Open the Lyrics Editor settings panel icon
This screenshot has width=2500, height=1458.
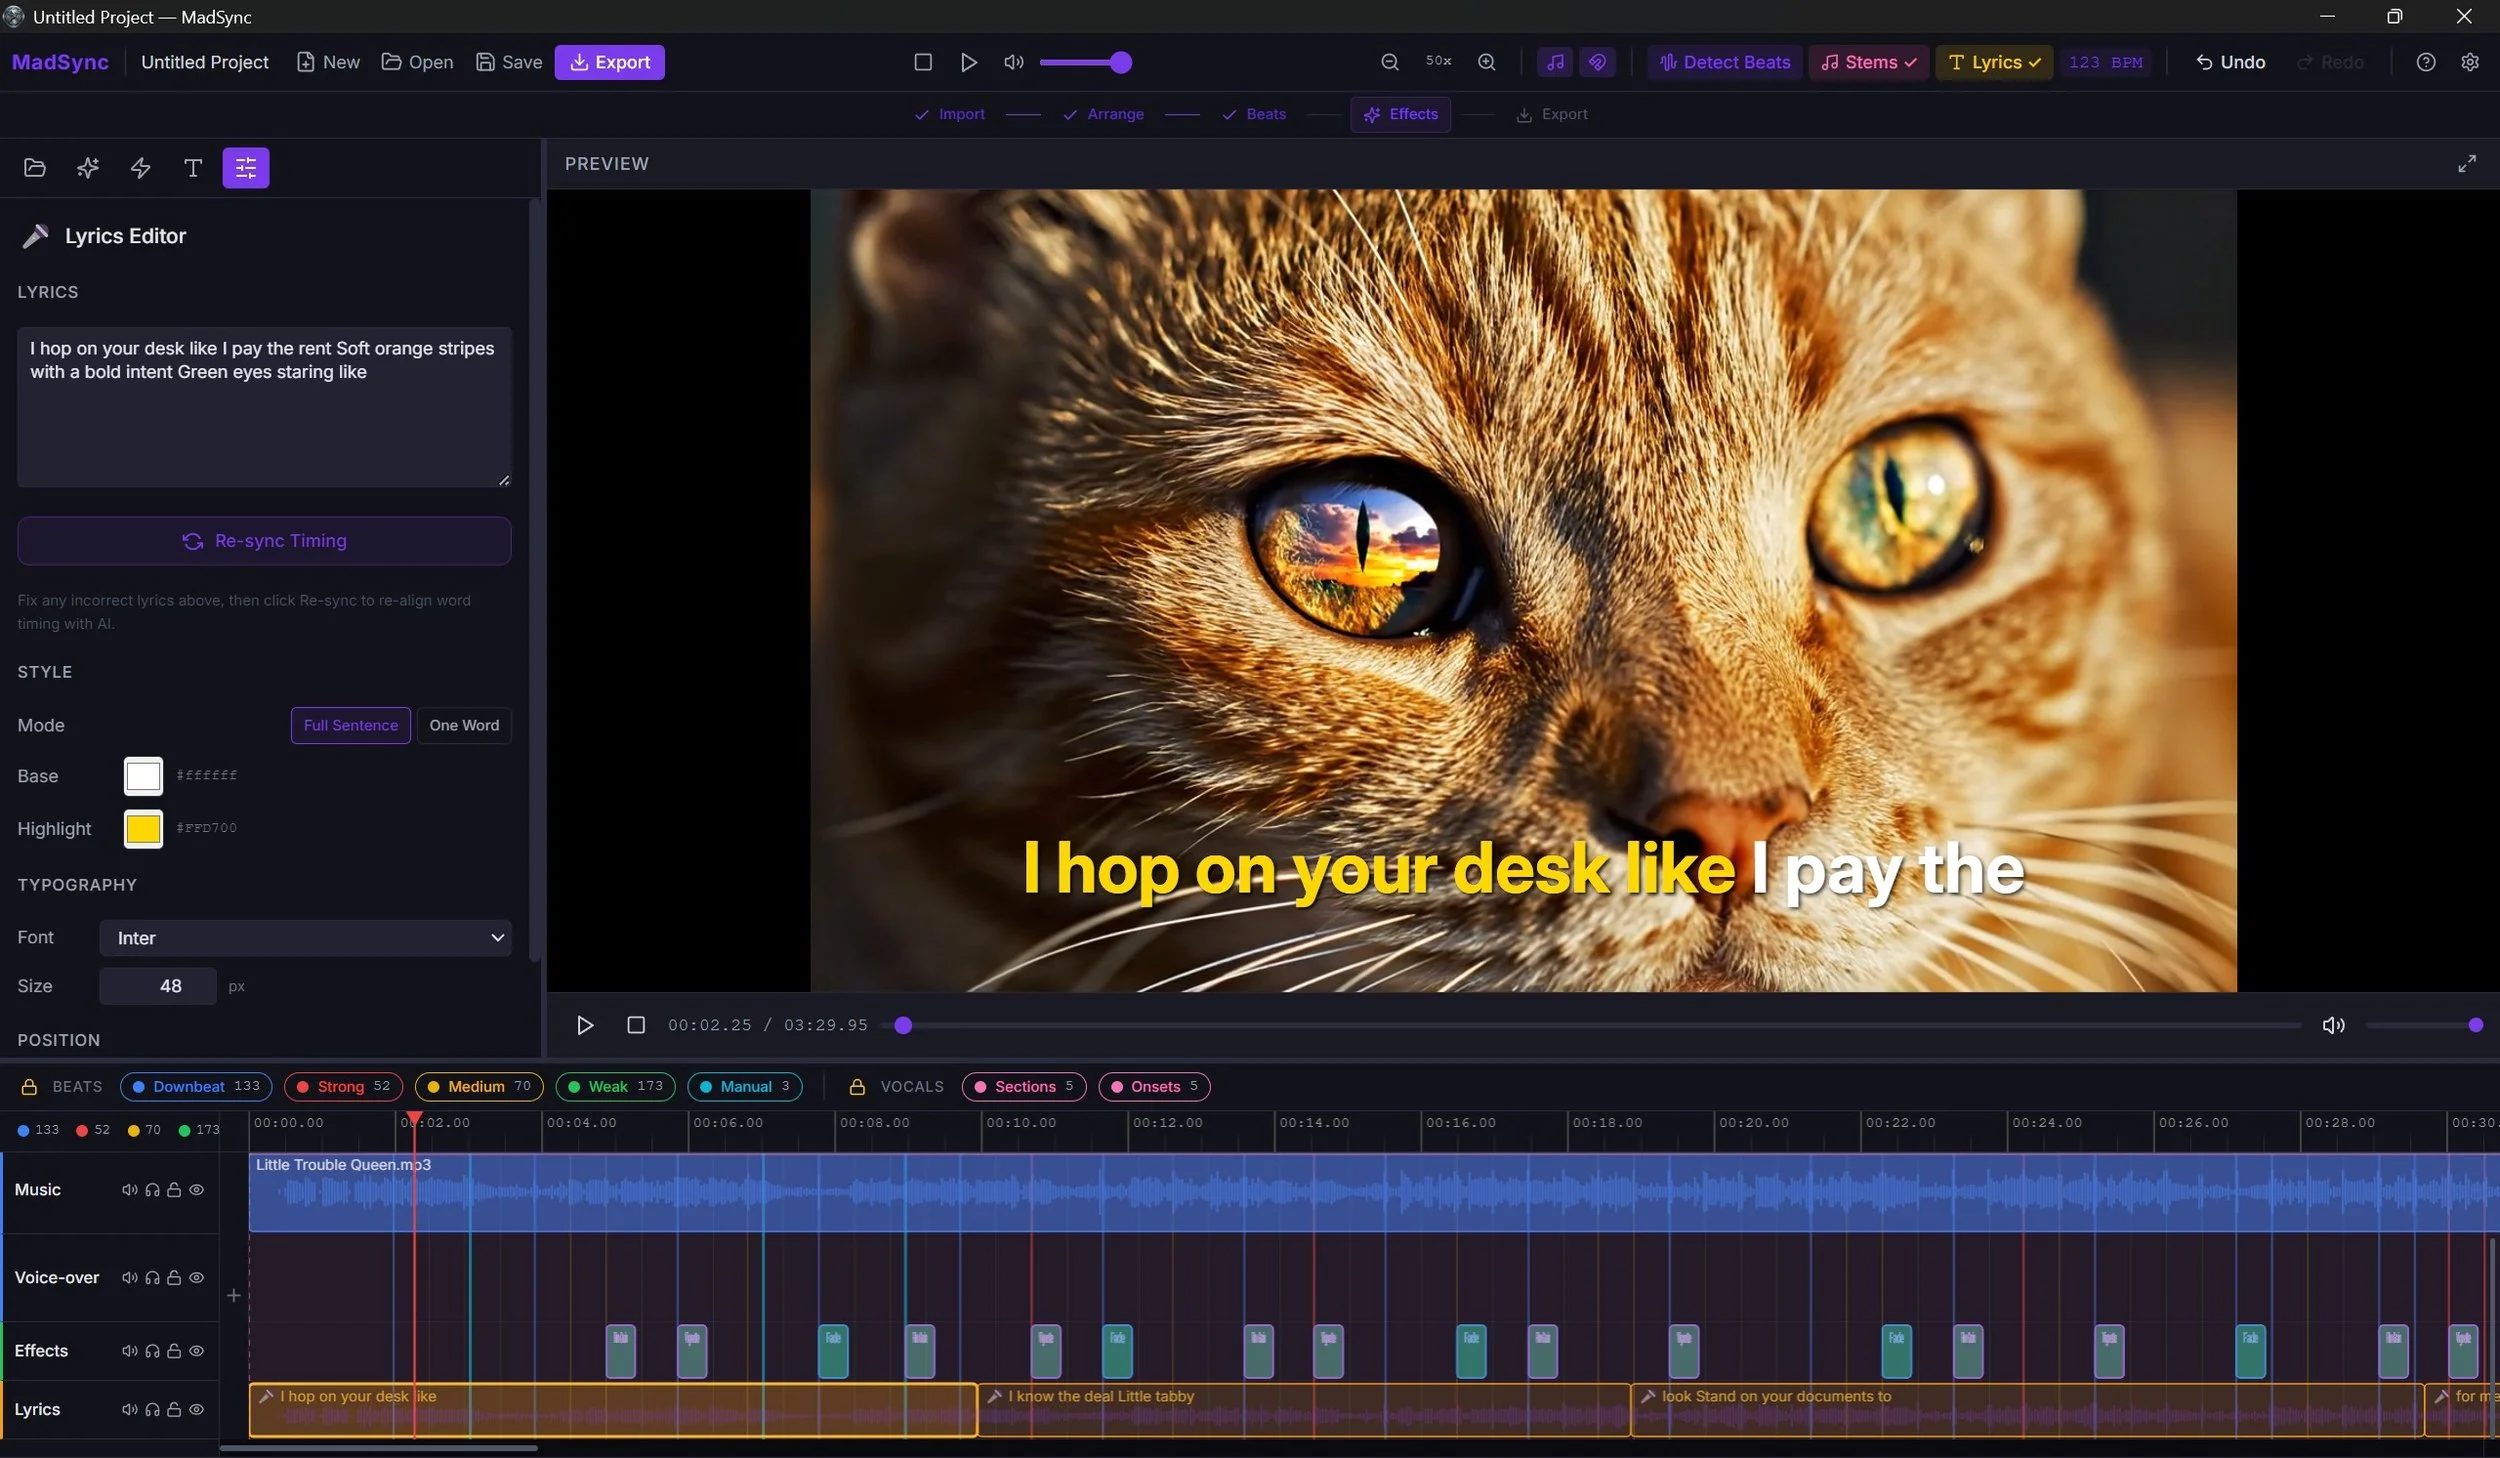[x=245, y=167]
